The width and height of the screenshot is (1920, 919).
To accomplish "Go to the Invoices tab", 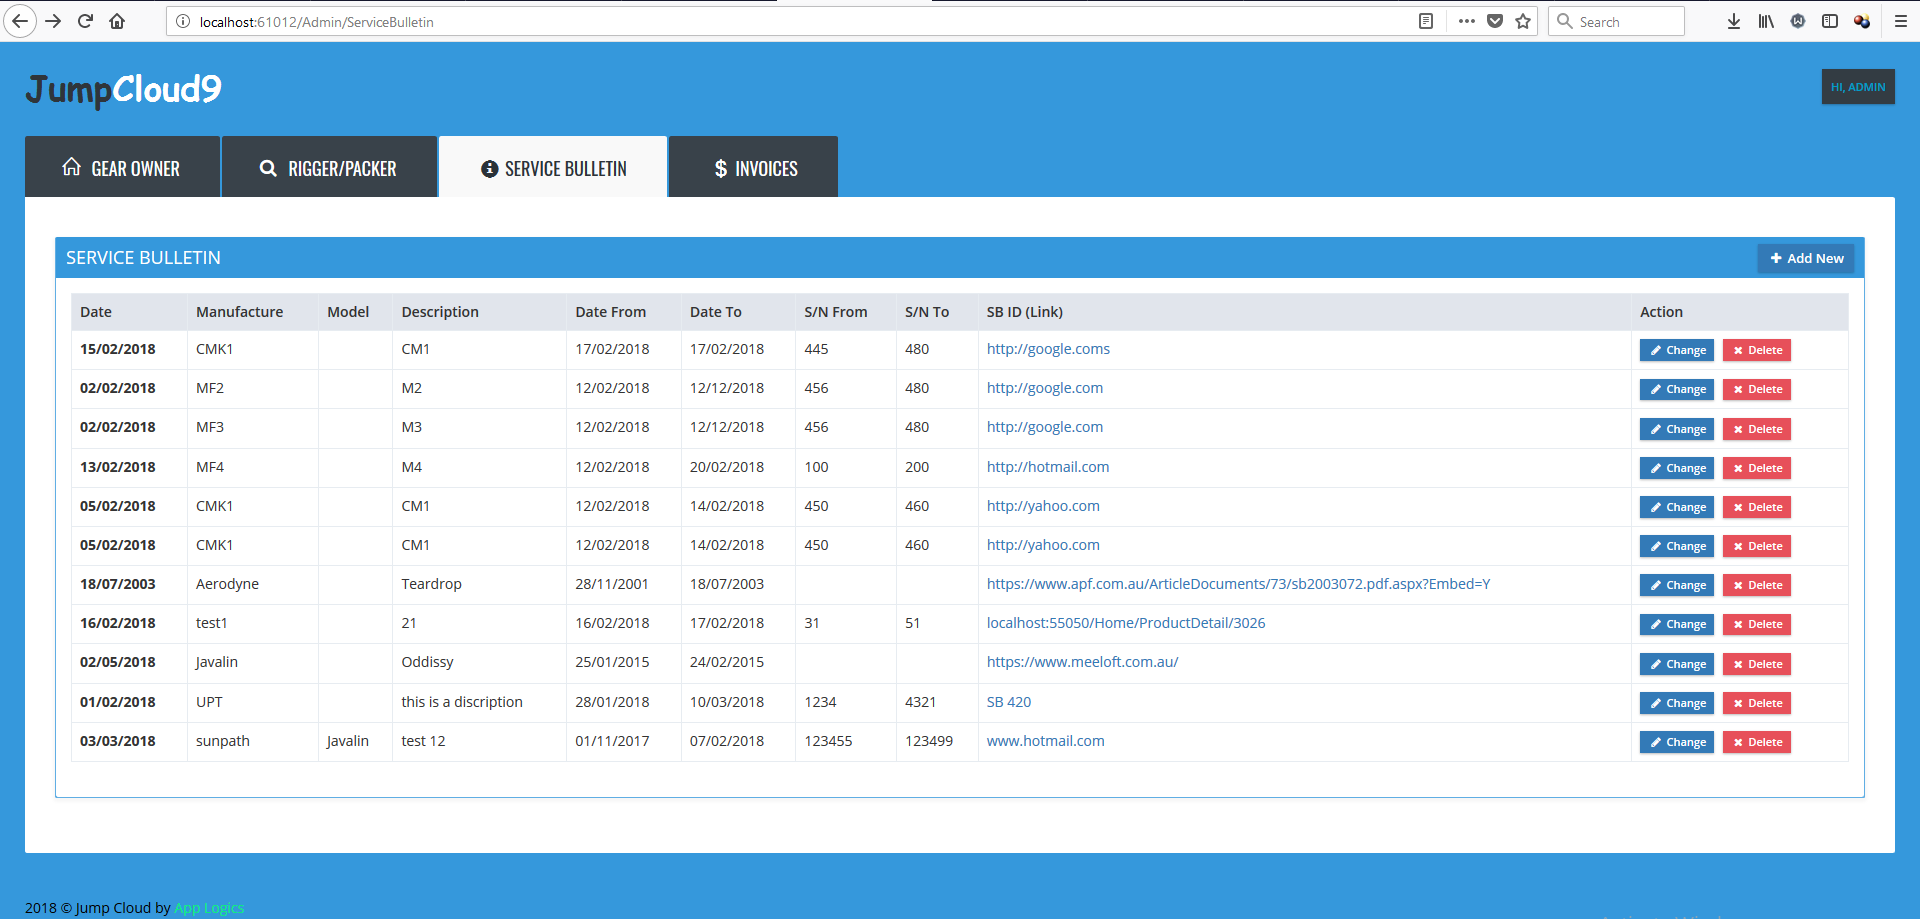I will (754, 168).
